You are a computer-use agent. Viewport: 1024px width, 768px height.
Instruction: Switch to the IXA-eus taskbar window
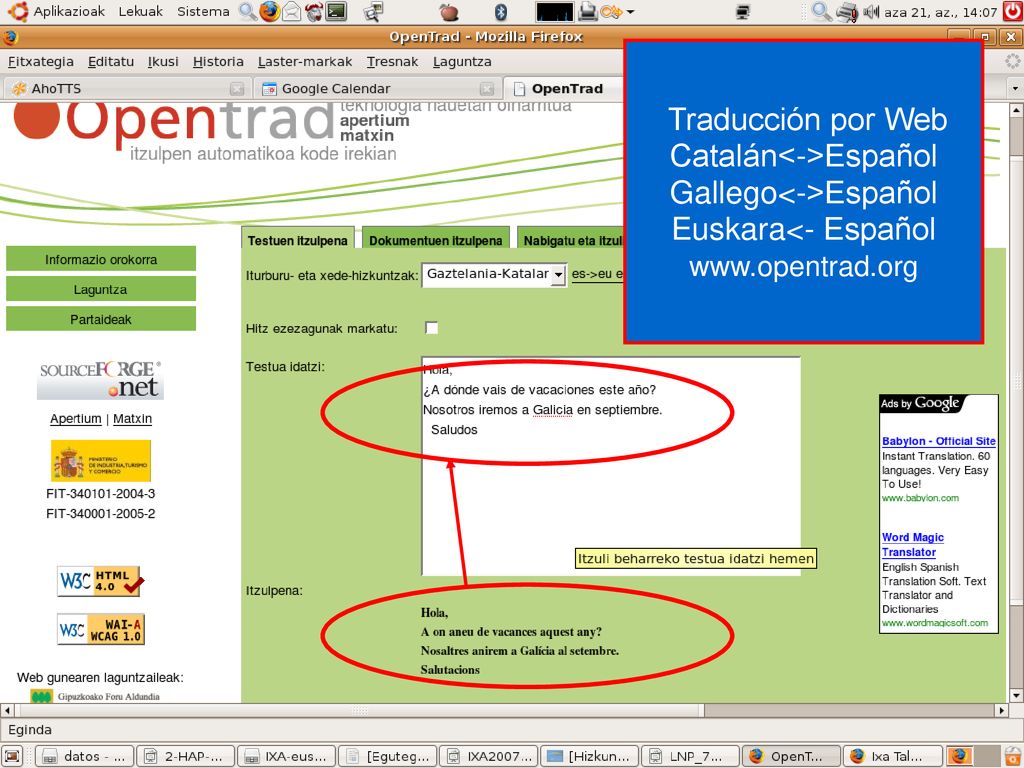[x=286, y=756]
